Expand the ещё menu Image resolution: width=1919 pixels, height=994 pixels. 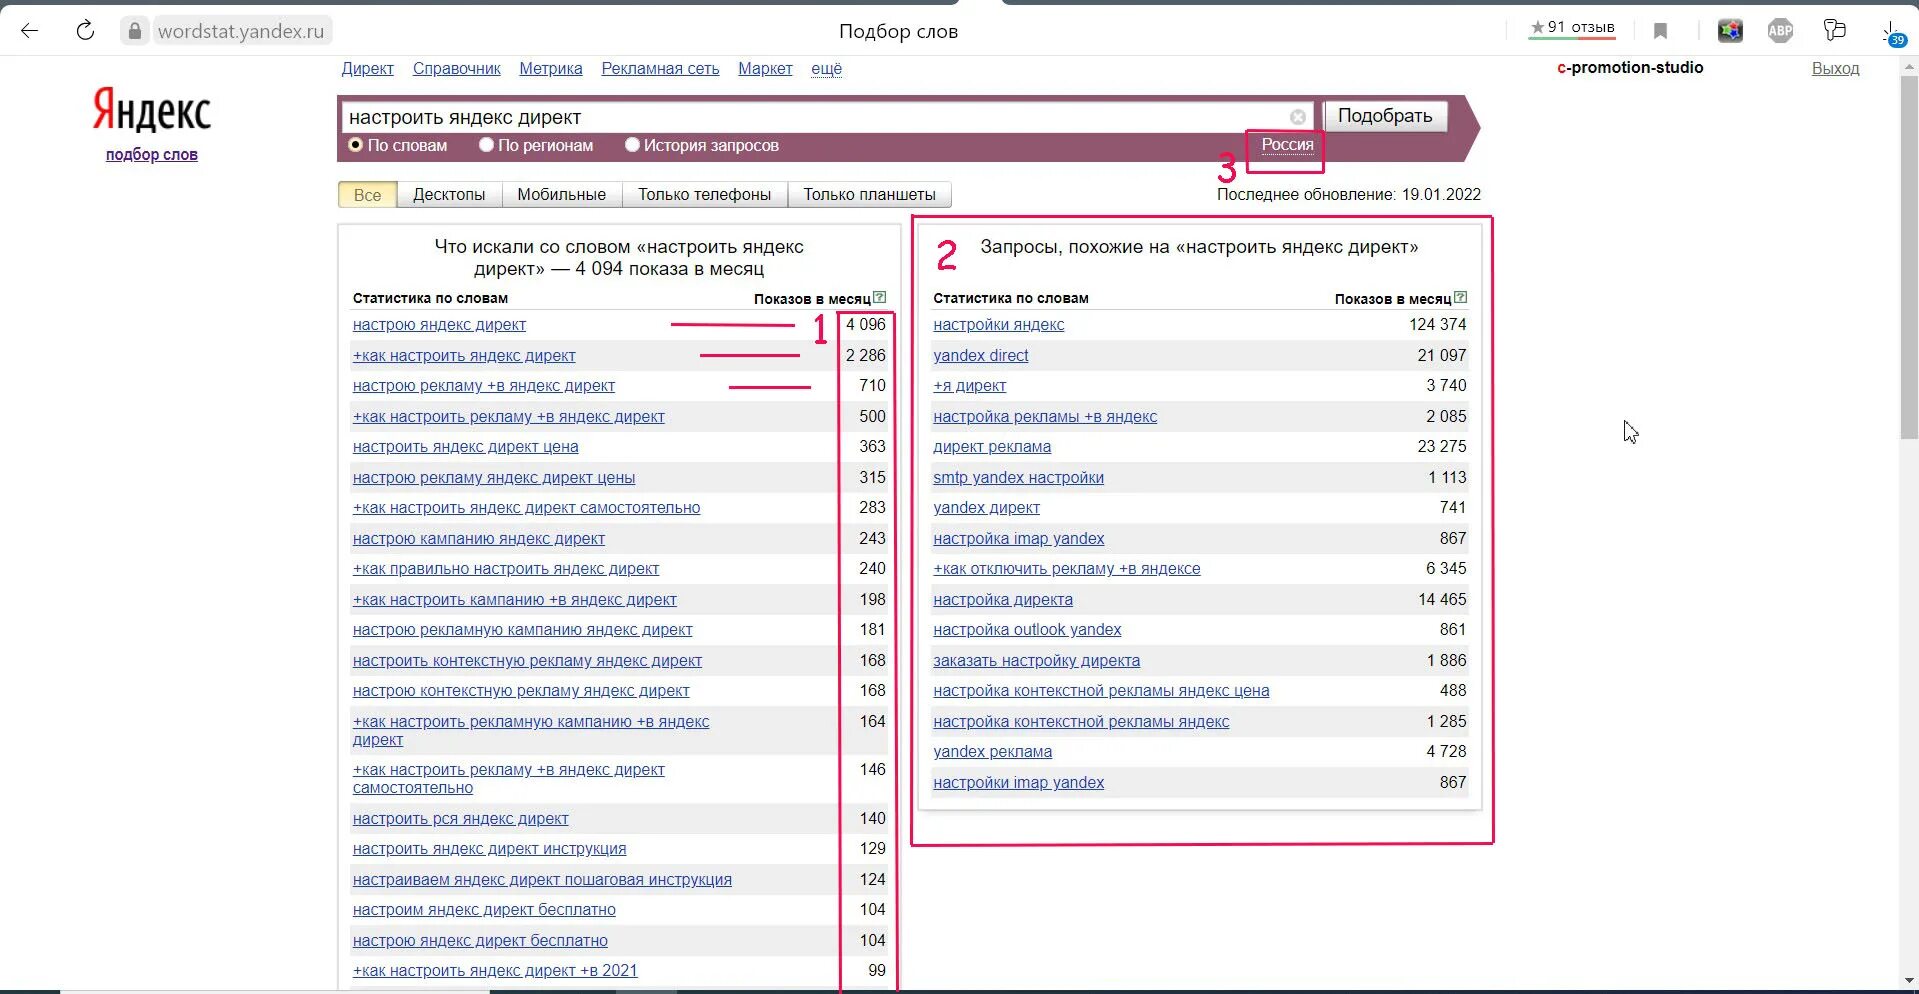click(x=826, y=69)
